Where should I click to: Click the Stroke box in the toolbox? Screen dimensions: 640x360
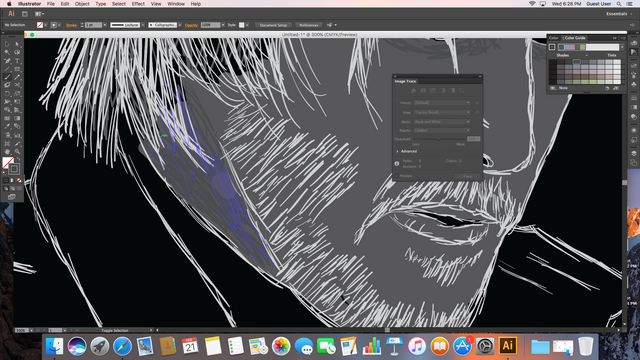click(x=14, y=168)
